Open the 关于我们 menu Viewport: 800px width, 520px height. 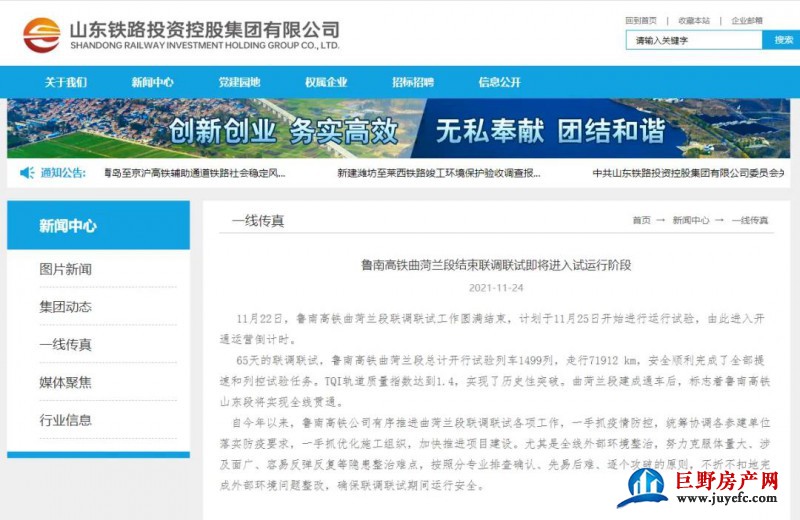coord(65,82)
